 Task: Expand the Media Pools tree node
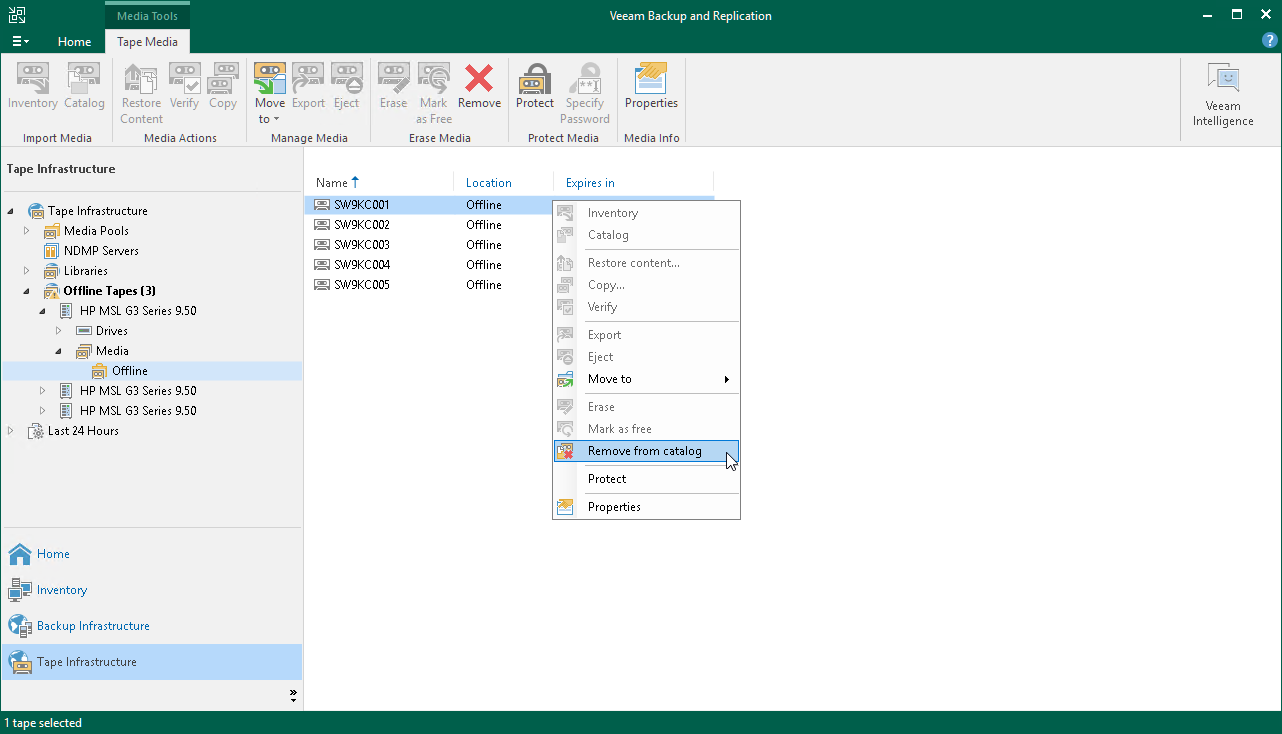coord(27,231)
